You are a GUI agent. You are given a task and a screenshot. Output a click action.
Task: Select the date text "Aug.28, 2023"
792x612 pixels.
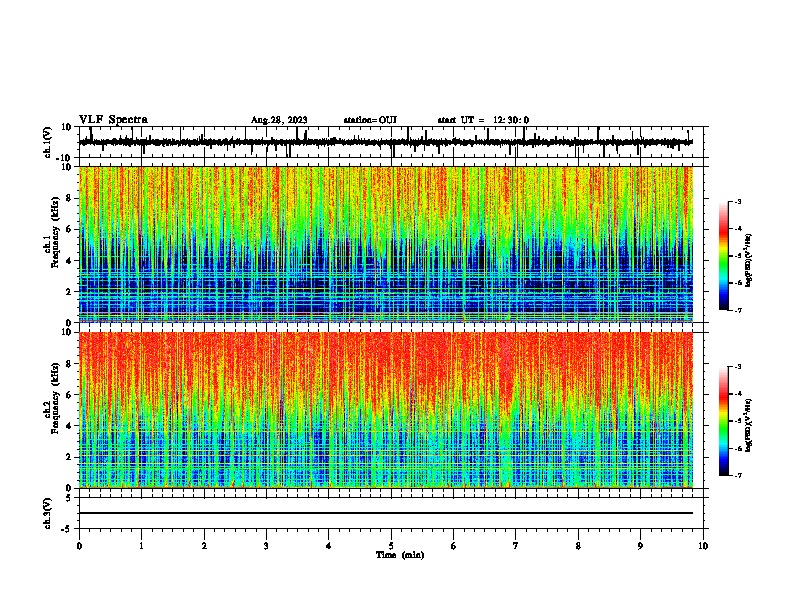[279, 120]
